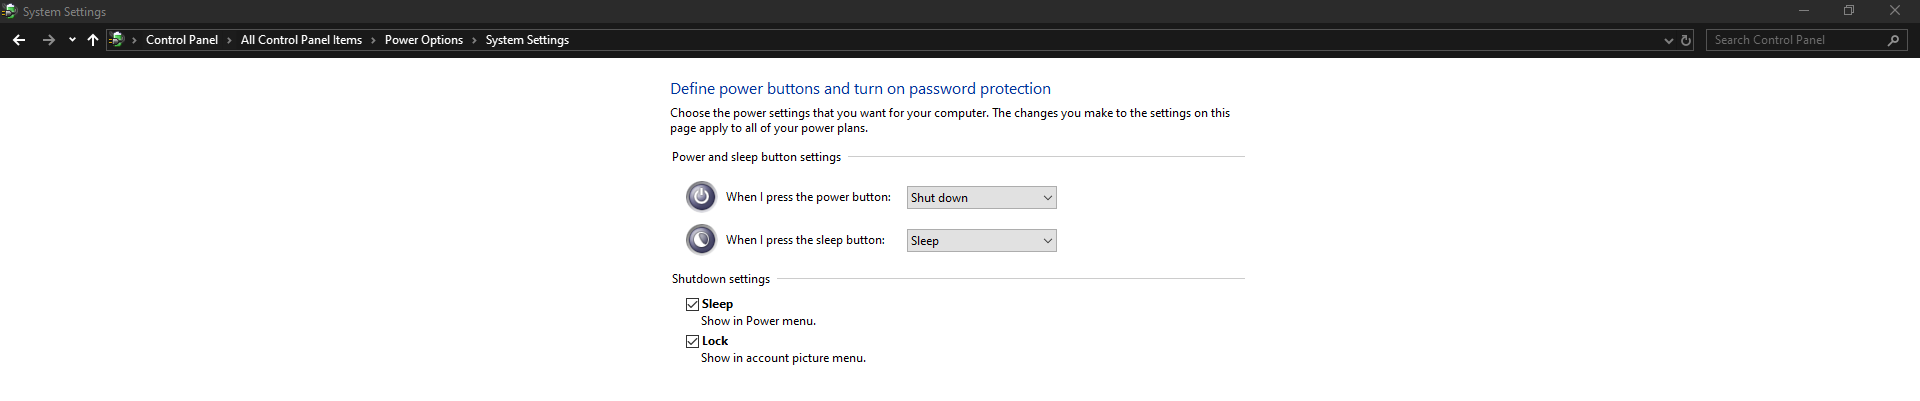Image resolution: width=1920 pixels, height=401 pixels.
Task: Expand the address bar previous locations chevron
Action: point(1668,40)
